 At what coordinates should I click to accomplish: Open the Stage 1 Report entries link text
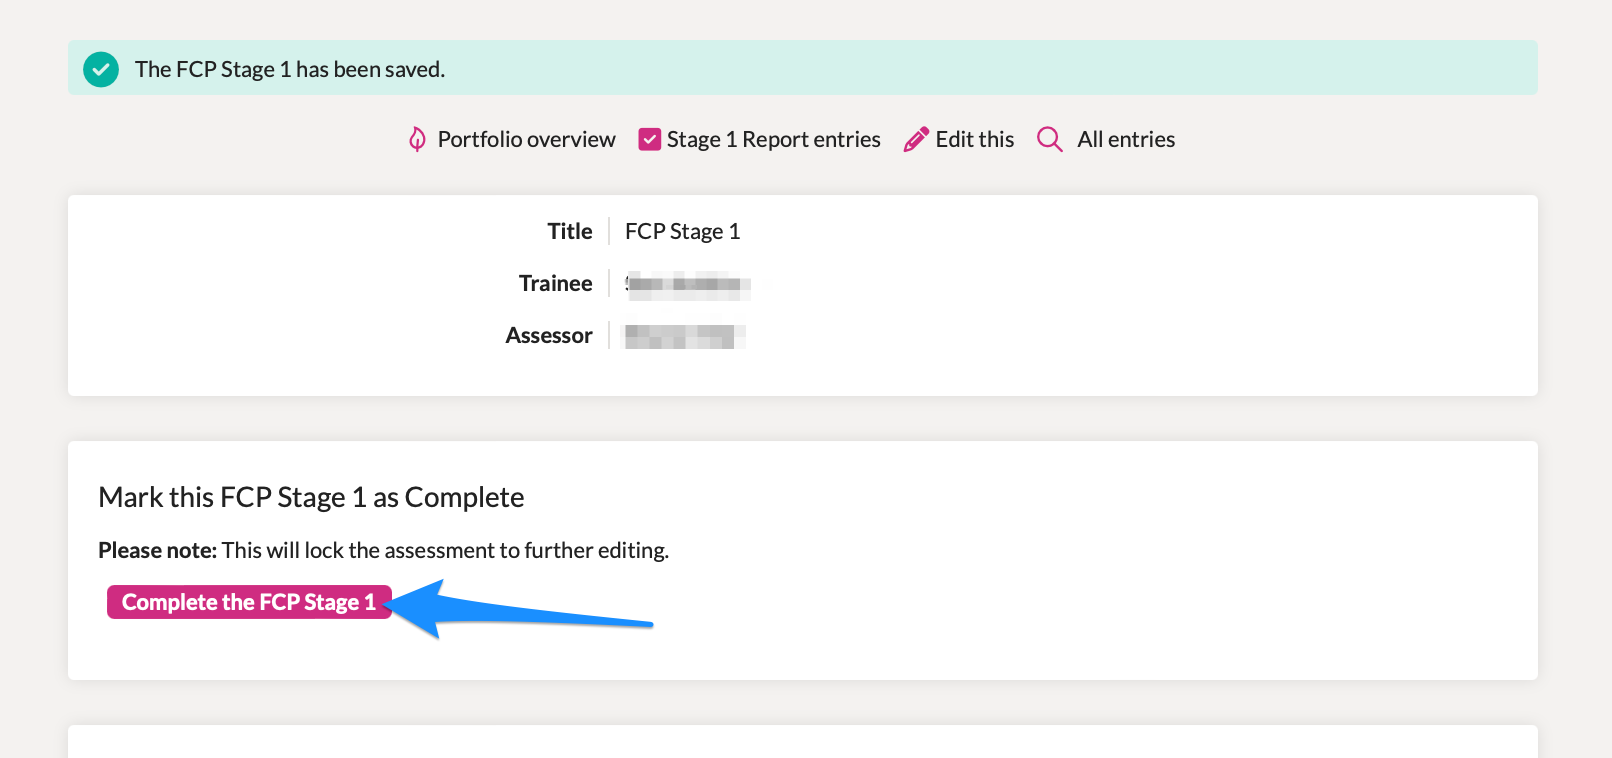coord(773,139)
